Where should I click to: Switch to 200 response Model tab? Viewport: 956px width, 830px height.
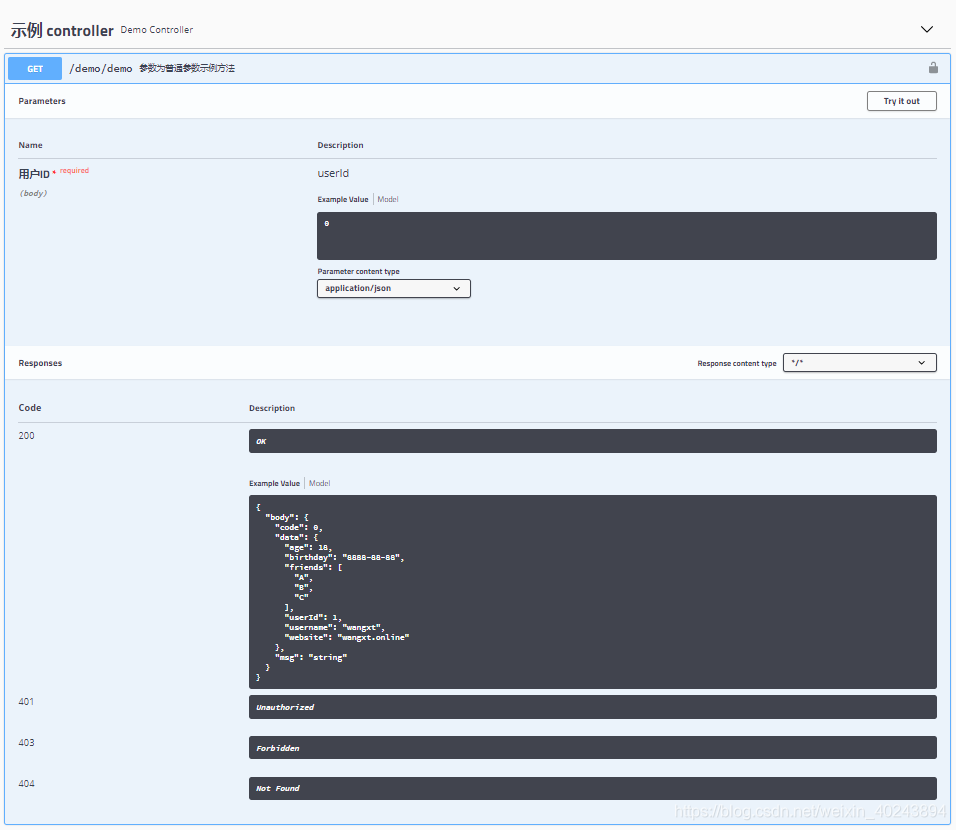click(x=319, y=483)
